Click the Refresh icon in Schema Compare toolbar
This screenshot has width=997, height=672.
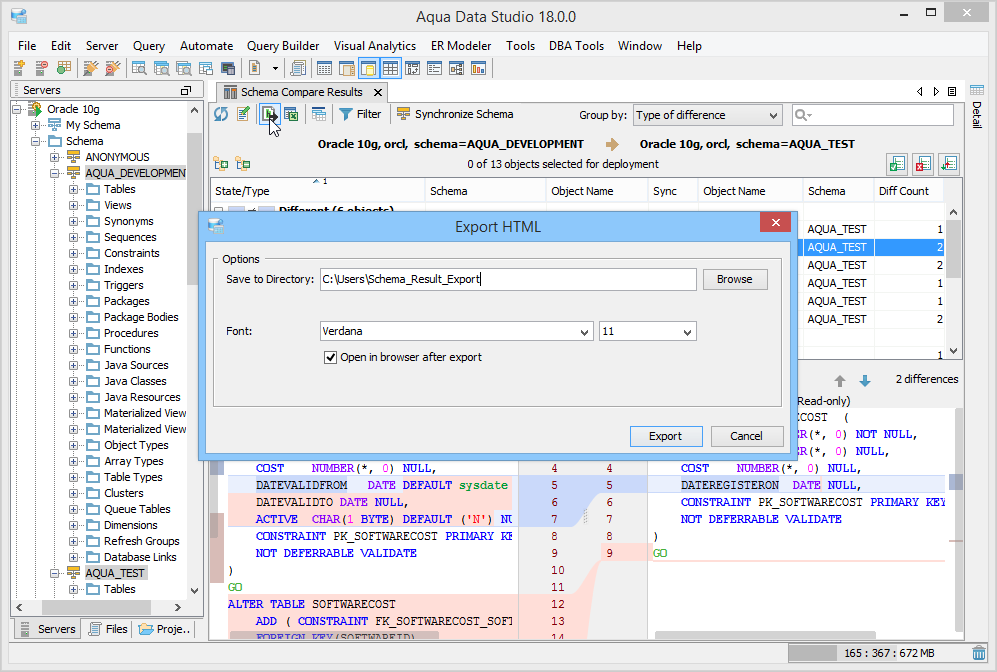(x=221, y=115)
